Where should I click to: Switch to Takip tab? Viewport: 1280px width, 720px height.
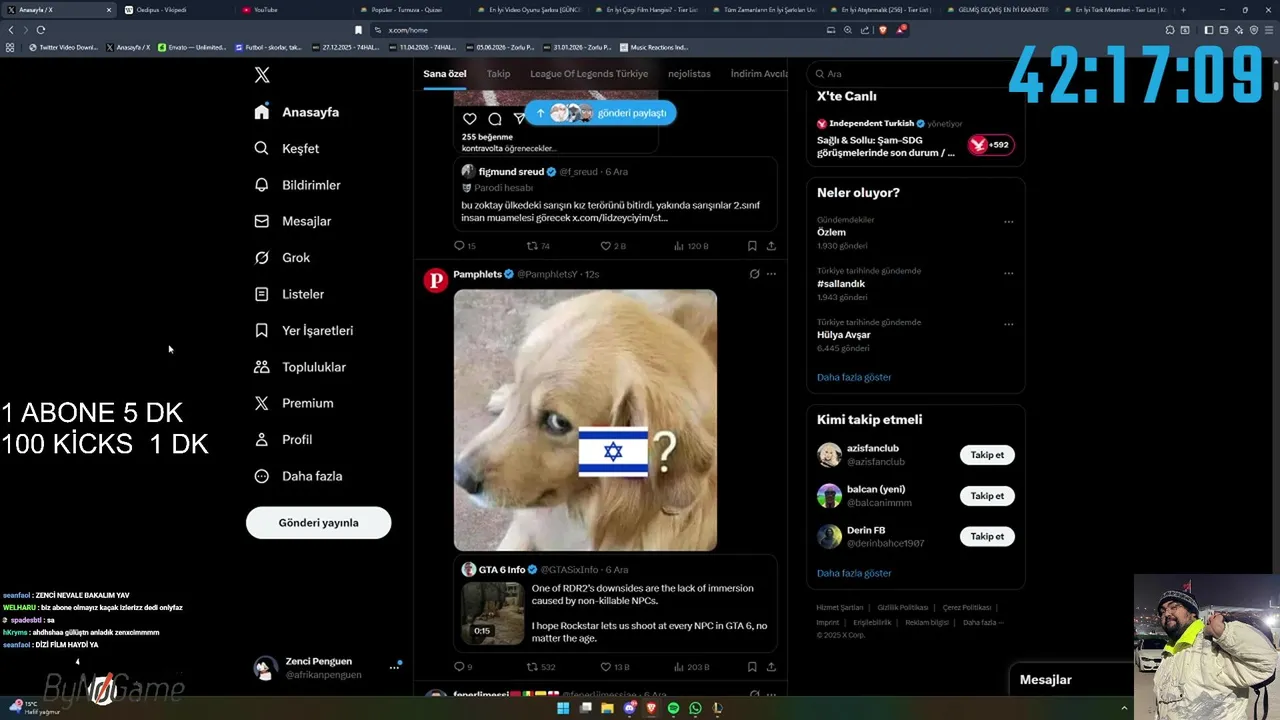(x=498, y=74)
